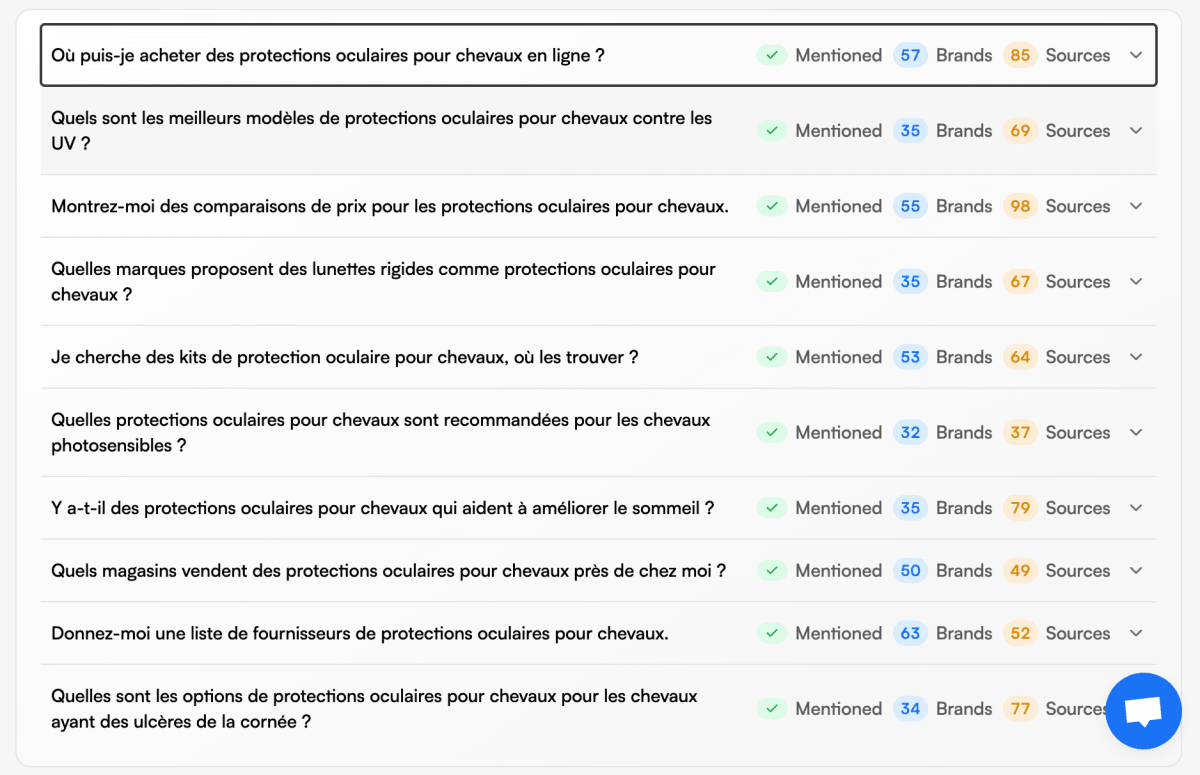
Task: Expand the row about nearby stores
Action: (1136, 570)
